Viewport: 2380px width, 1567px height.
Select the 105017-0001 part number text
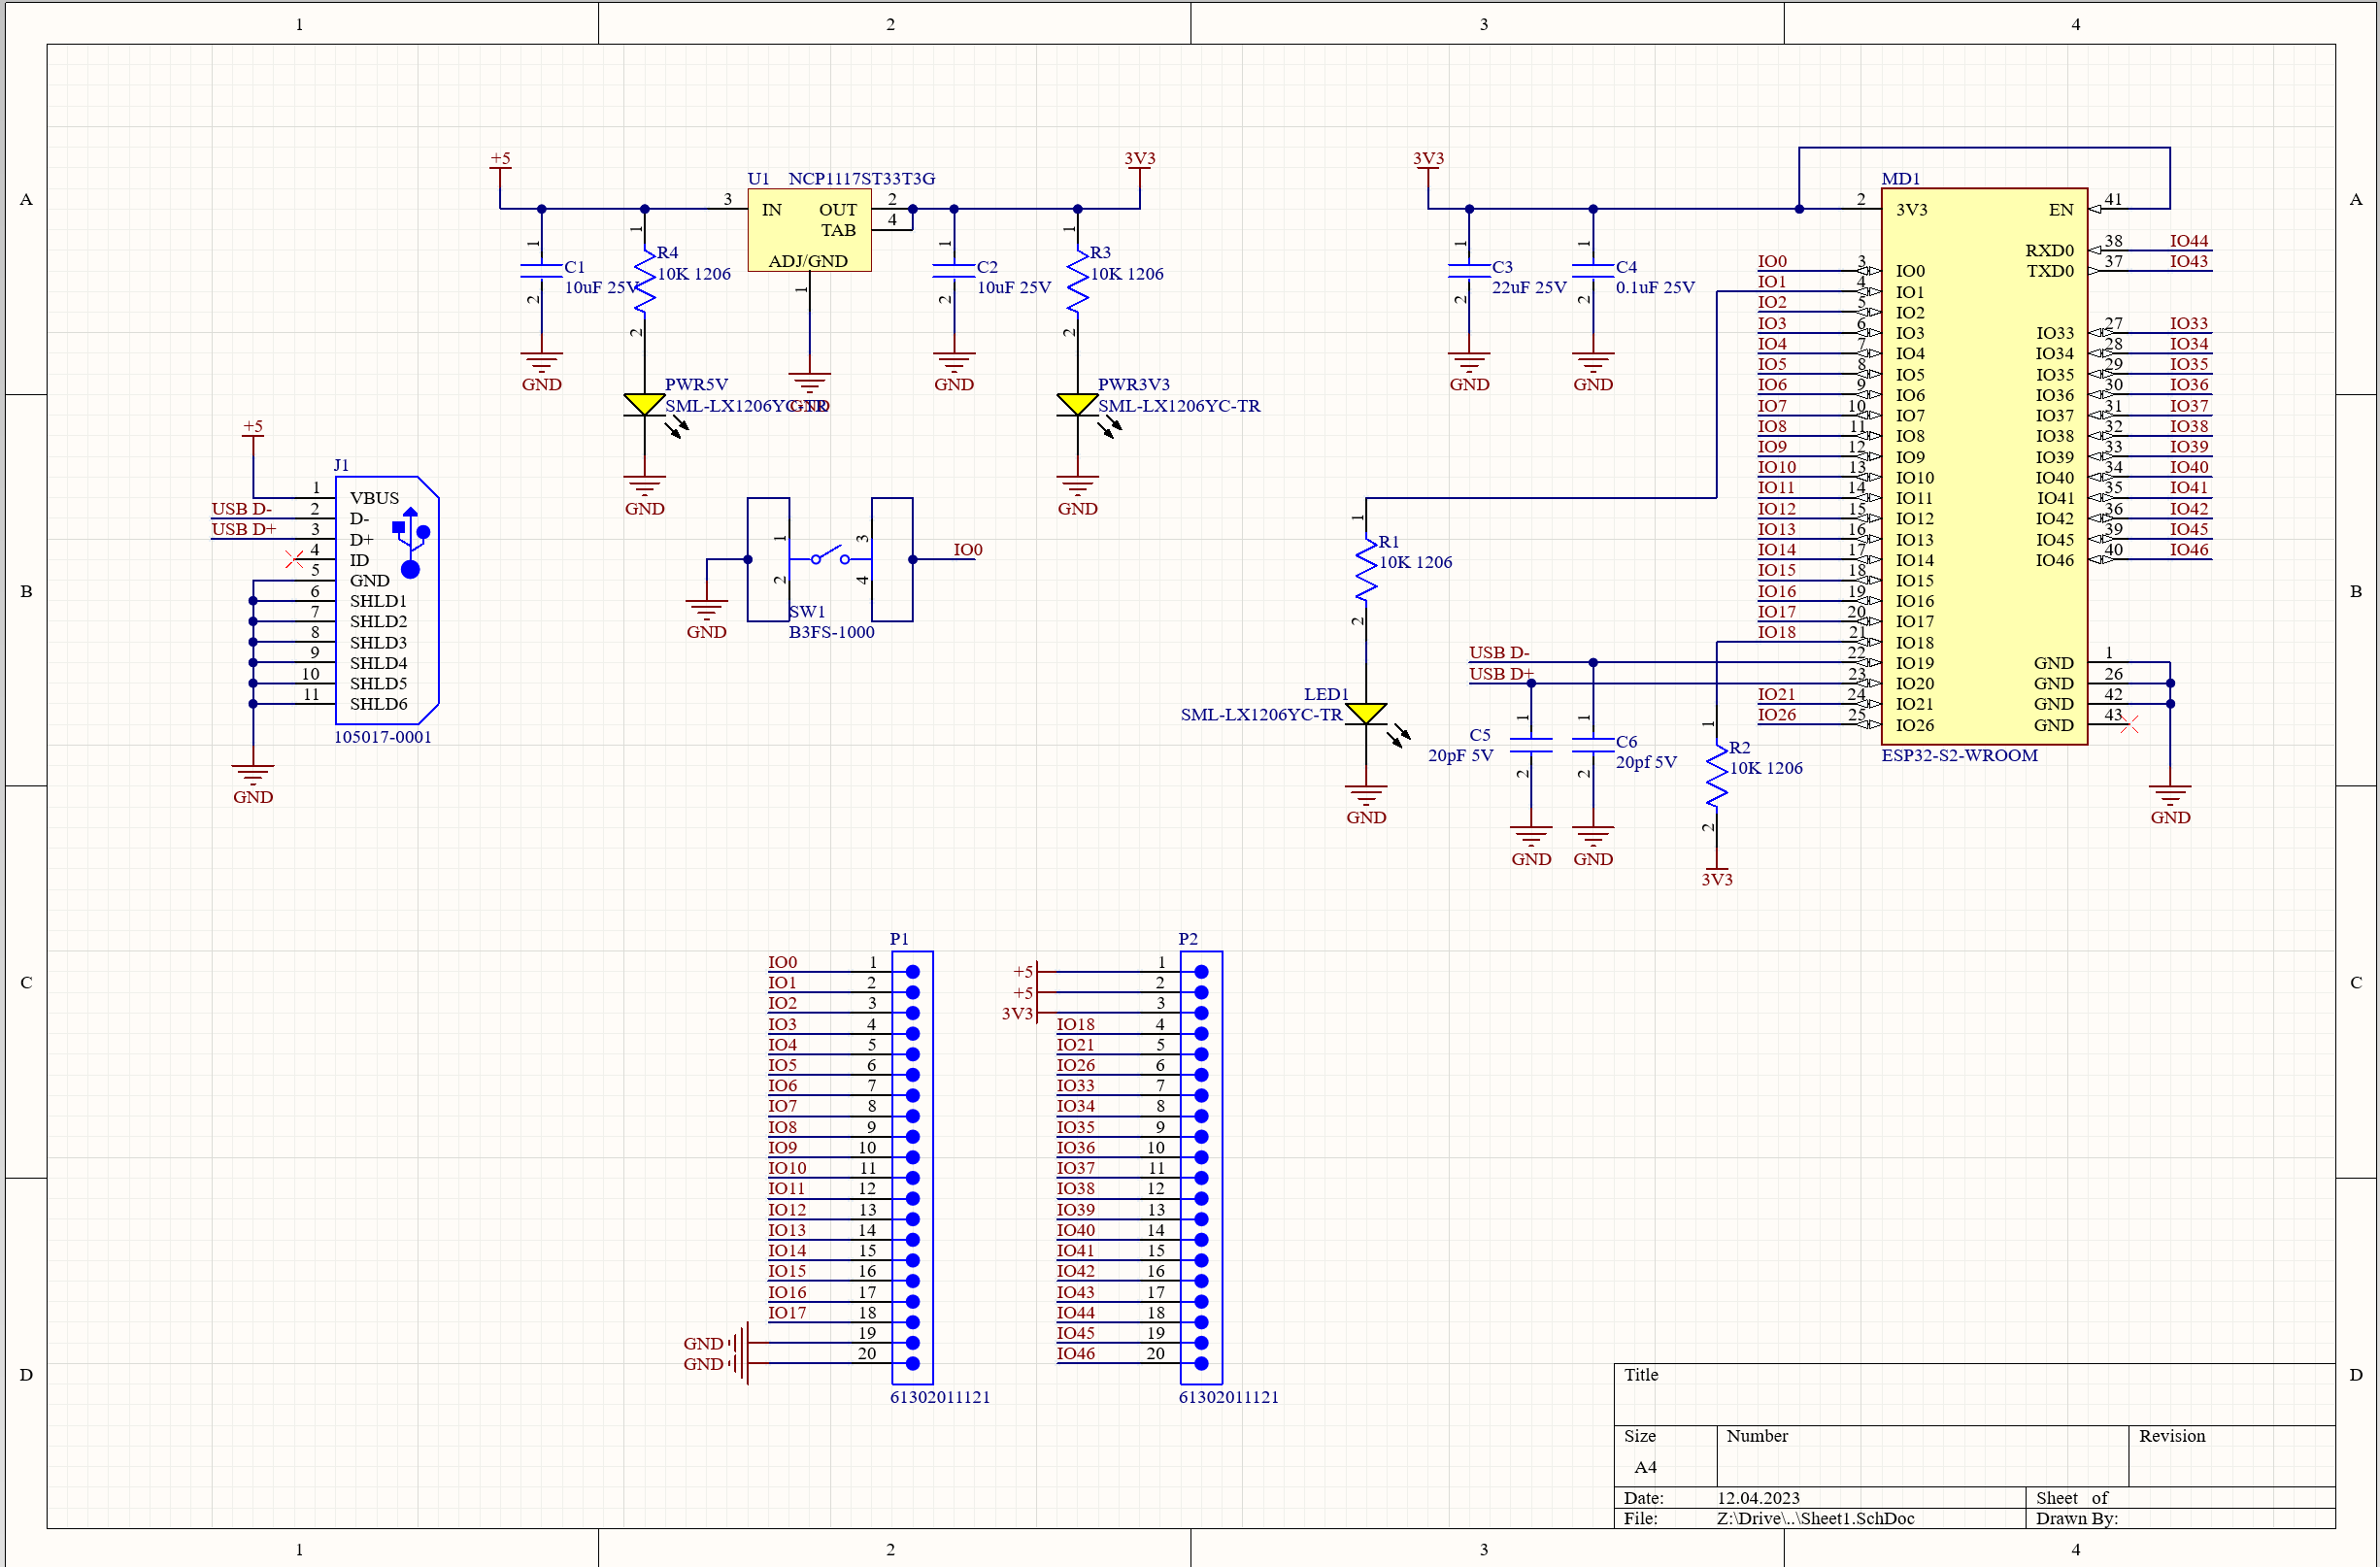click(382, 737)
